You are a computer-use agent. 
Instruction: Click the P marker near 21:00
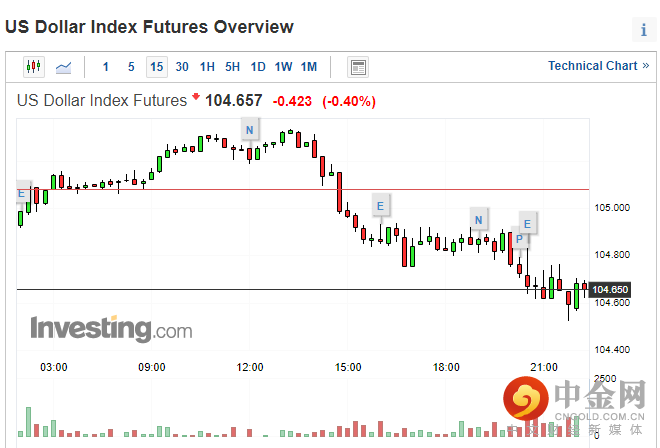pos(520,239)
